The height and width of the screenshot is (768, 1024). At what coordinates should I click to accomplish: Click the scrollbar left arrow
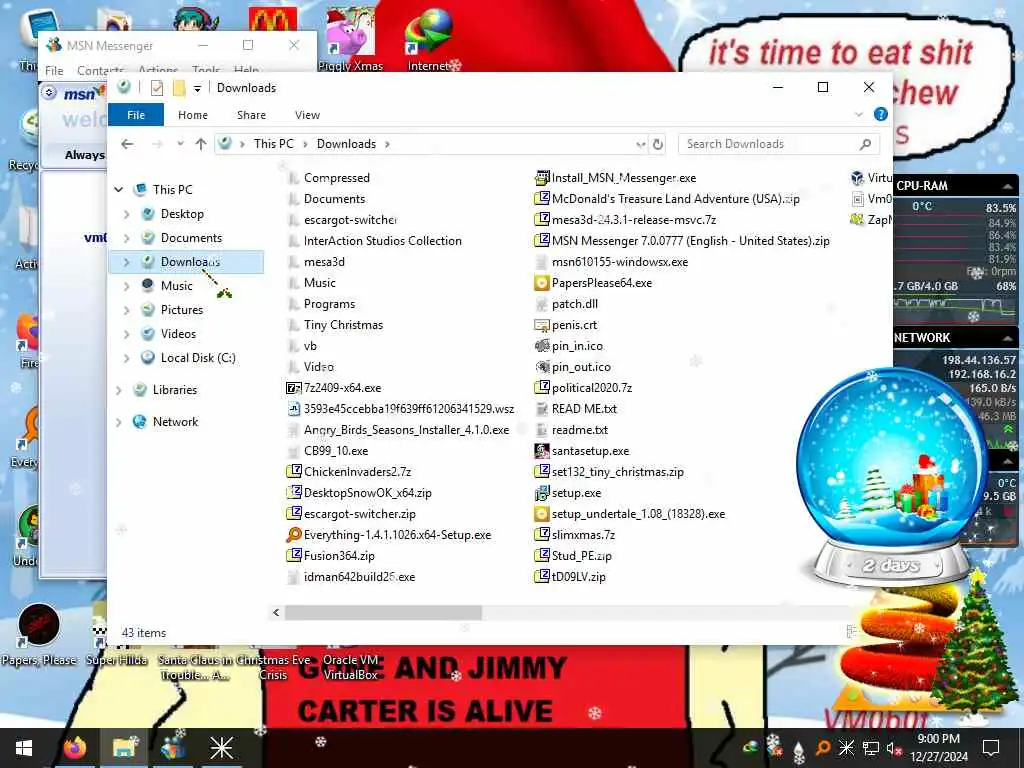[x=276, y=613]
